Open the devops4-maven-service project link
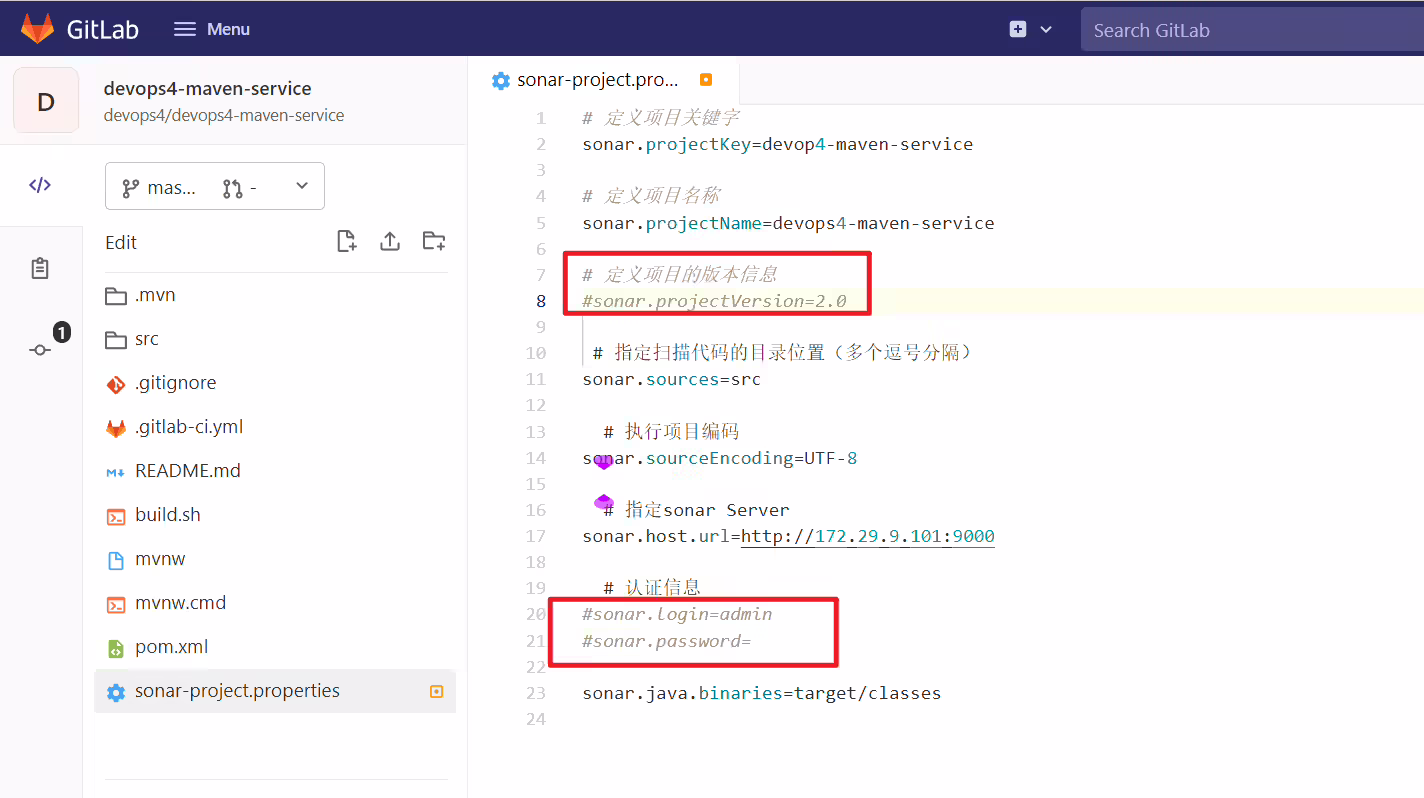Viewport: 1424px width, 798px height. click(x=208, y=89)
